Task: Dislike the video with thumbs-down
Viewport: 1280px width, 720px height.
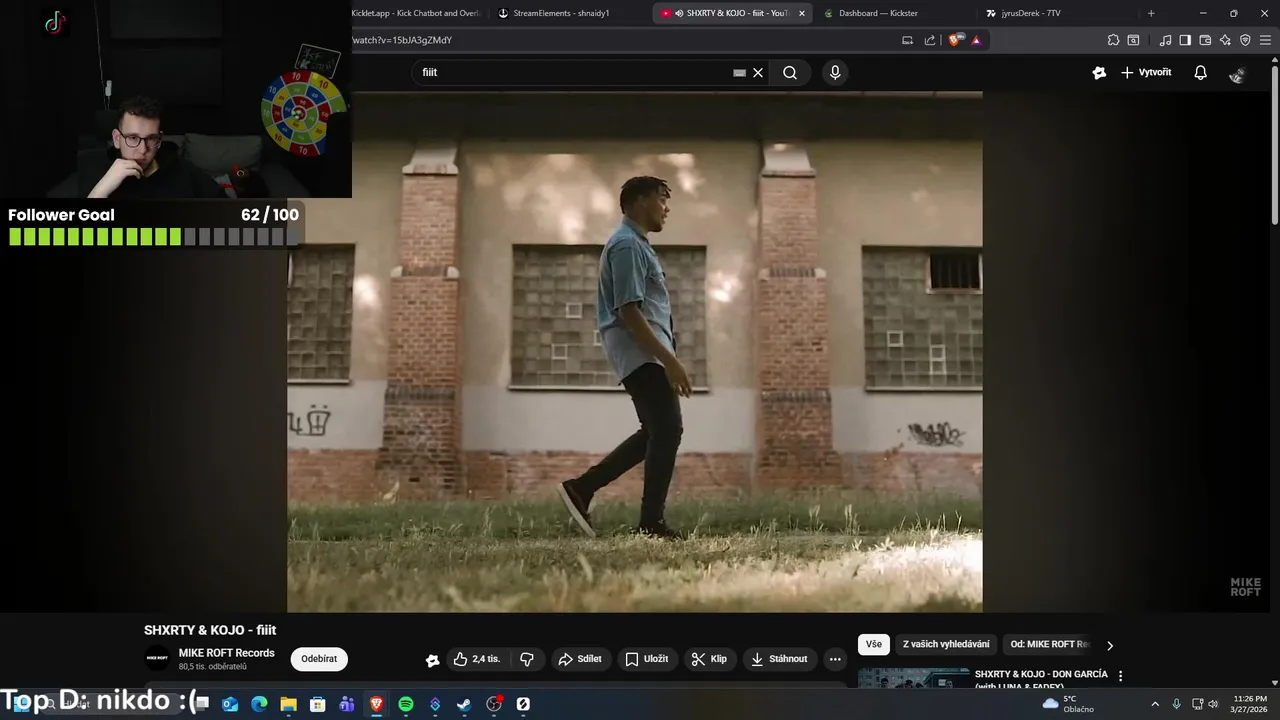Action: (527, 659)
